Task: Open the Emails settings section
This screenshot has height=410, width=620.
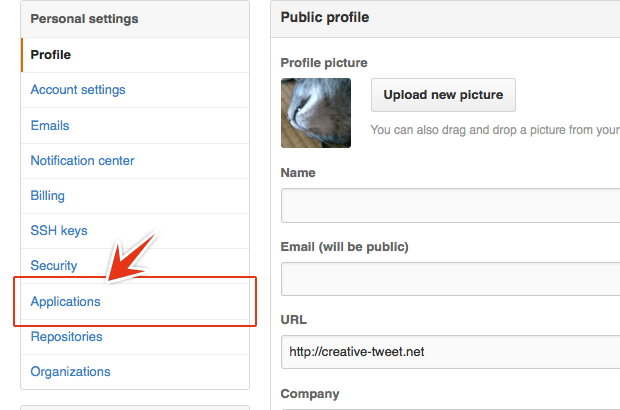Action: coord(50,125)
